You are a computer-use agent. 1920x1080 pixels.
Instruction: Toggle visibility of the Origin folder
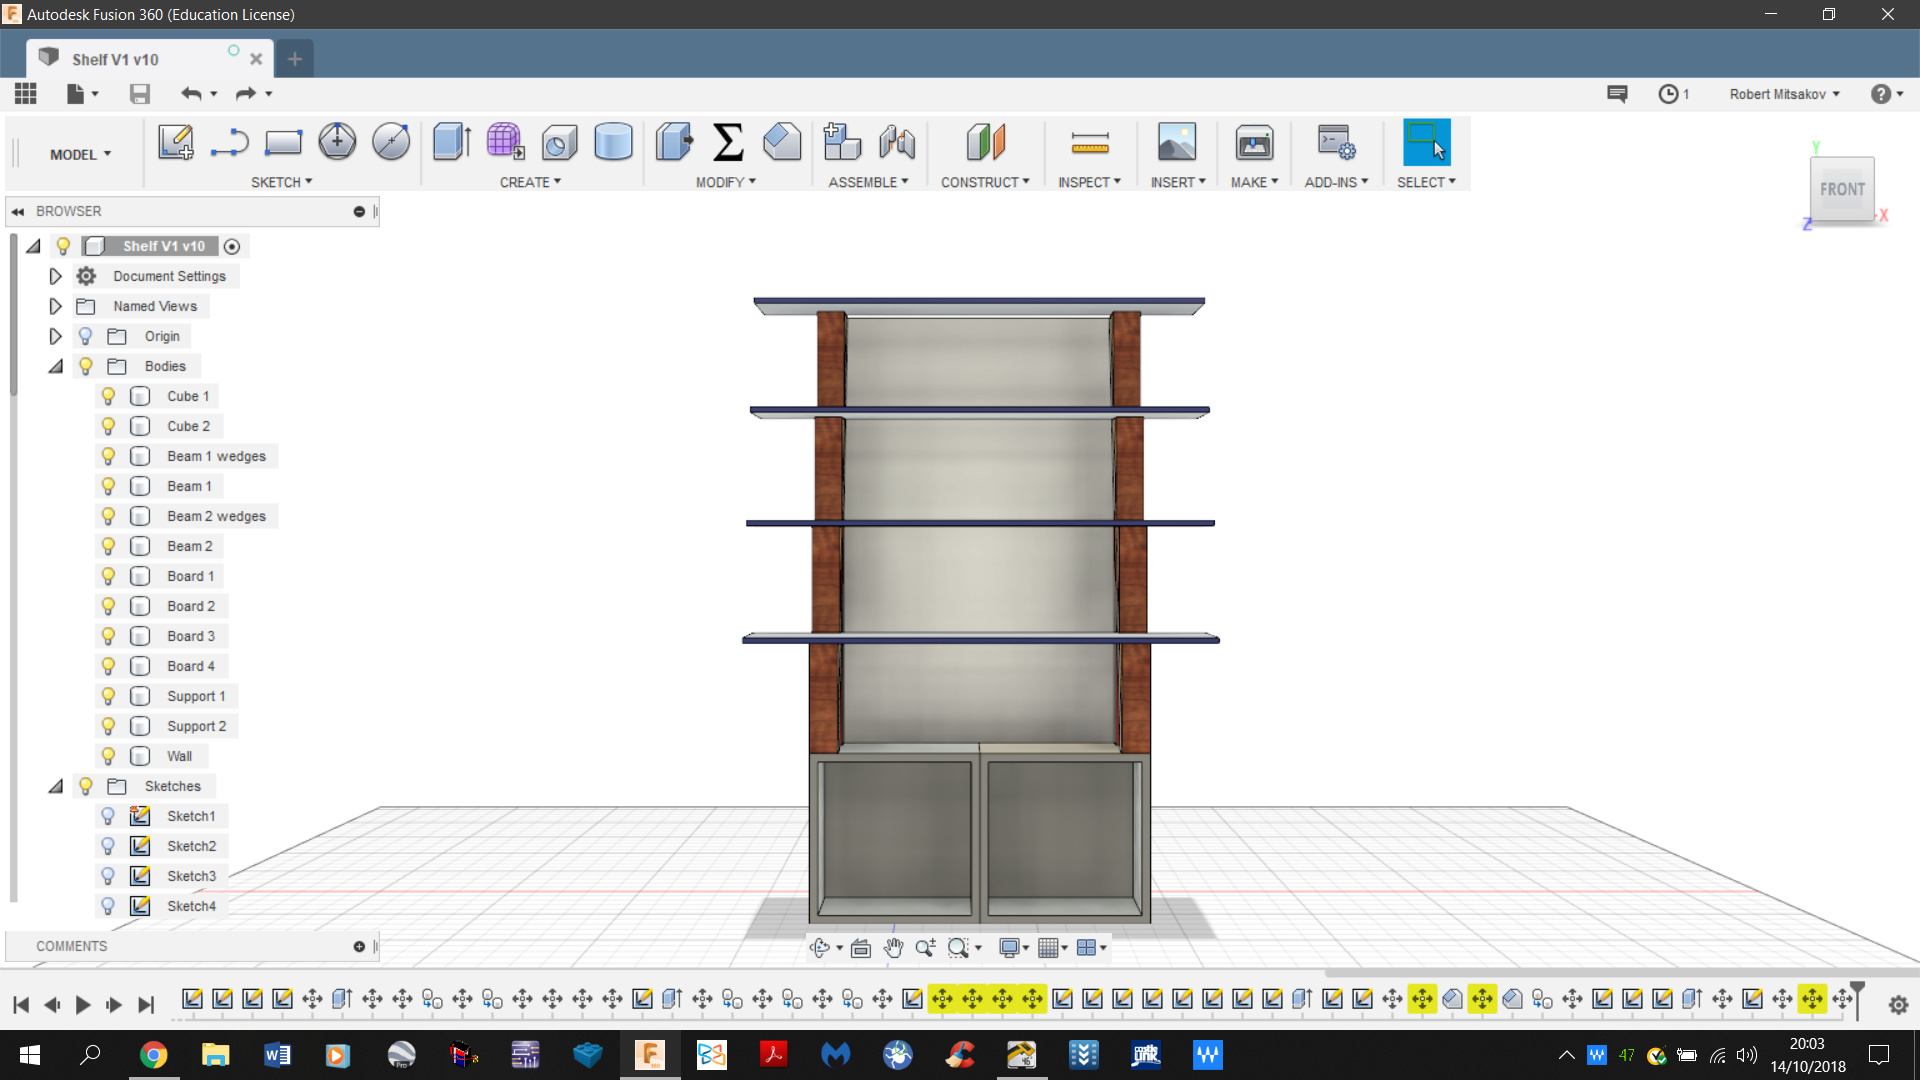(x=86, y=336)
